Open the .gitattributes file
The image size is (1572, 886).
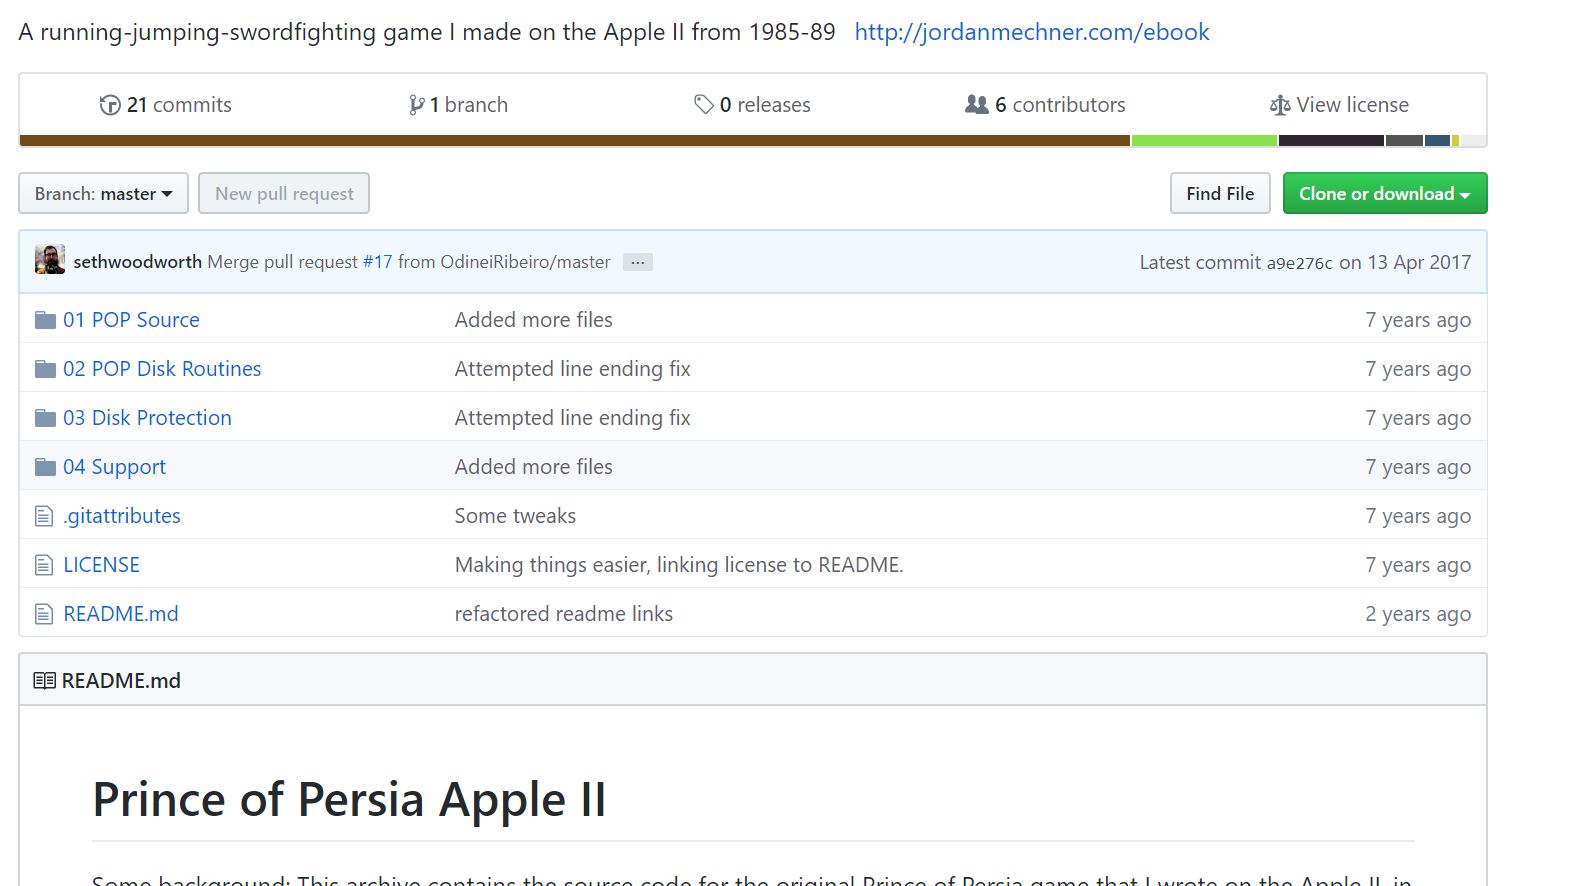122,516
